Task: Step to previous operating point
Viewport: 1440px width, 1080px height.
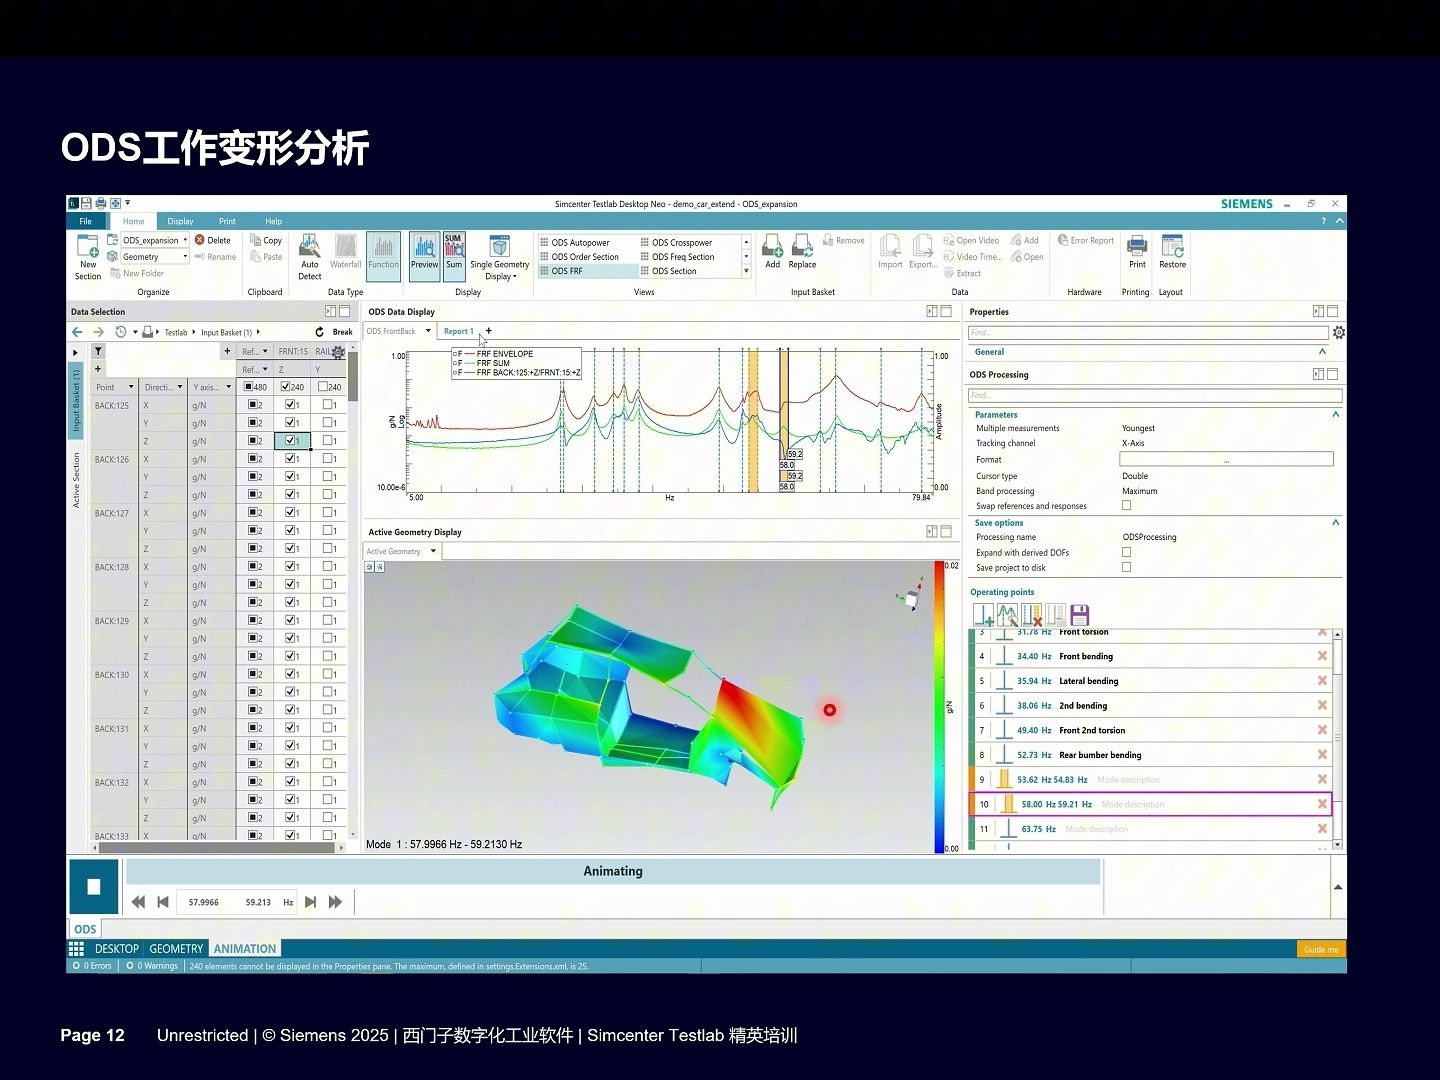Action: click(x=163, y=902)
